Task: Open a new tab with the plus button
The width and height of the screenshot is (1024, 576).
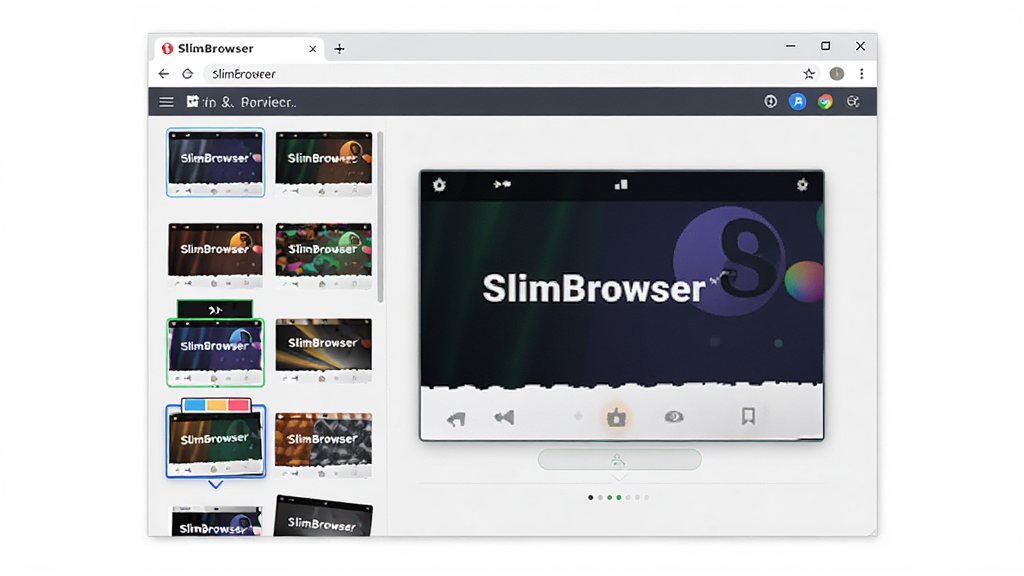Action: [339, 49]
